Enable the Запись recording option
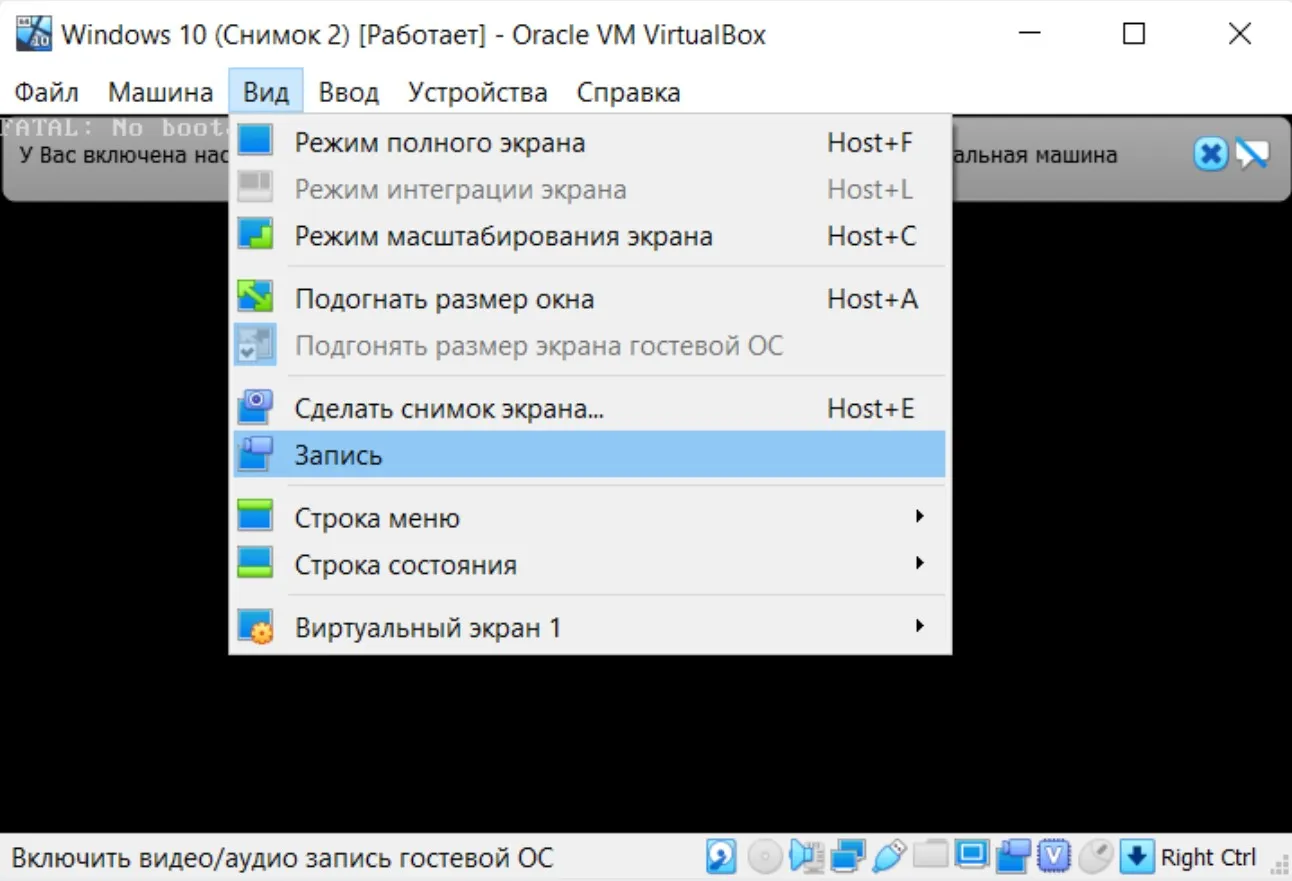The height and width of the screenshot is (881, 1292). click(x=588, y=455)
